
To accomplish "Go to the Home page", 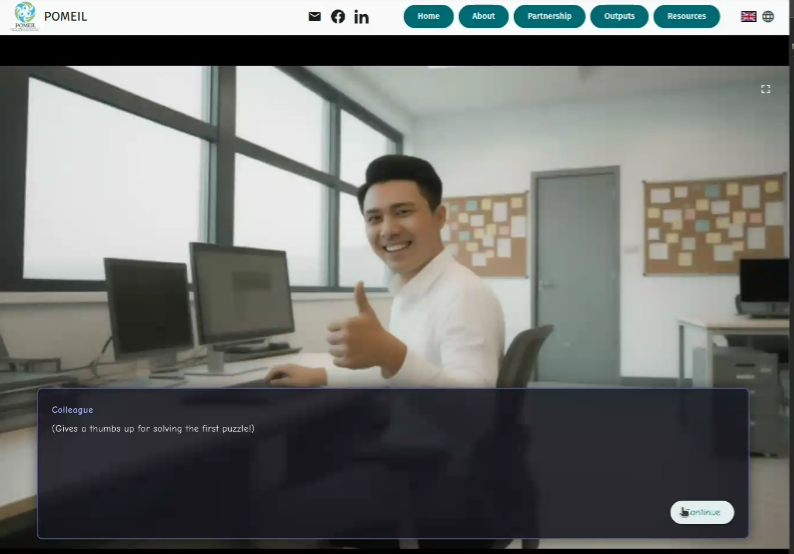I will point(428,17).
